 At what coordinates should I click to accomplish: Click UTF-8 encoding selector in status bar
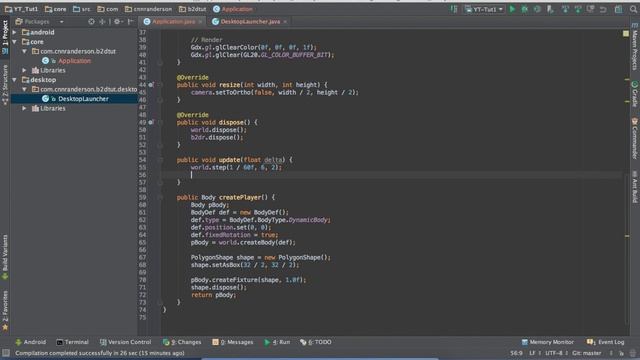[x=554, y=353]
